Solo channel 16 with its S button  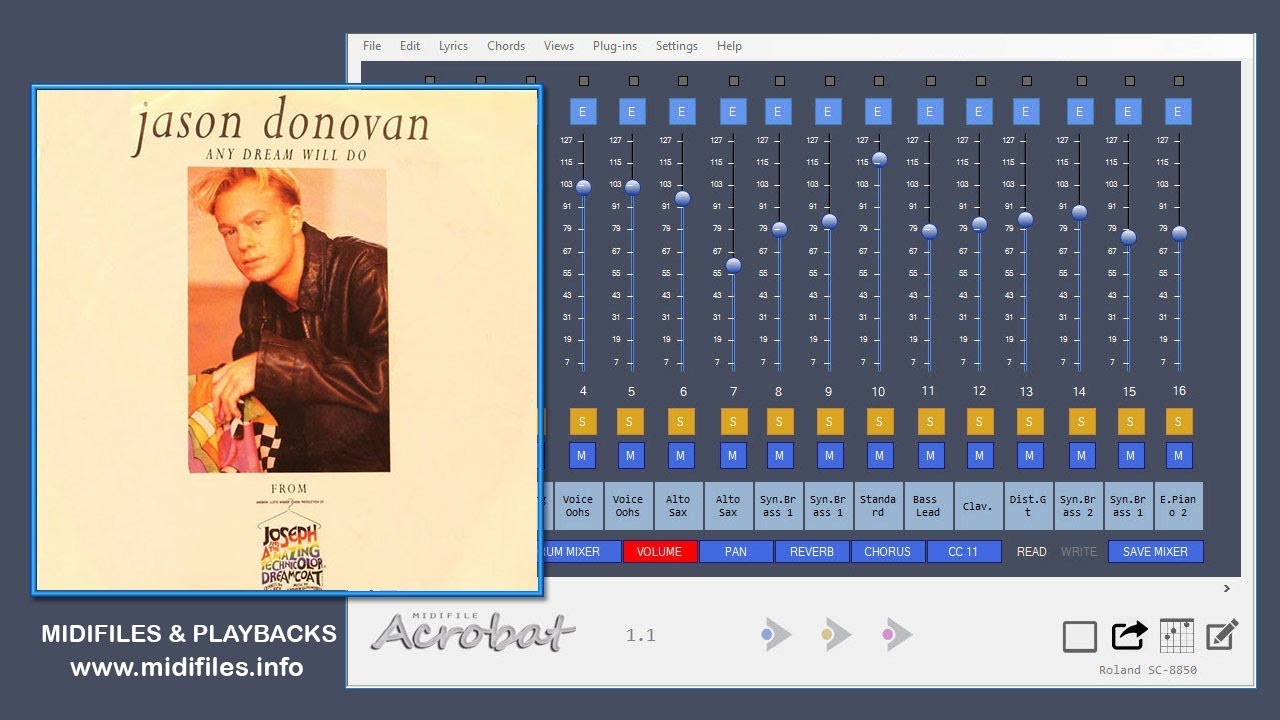click(x=1178, y=421)
